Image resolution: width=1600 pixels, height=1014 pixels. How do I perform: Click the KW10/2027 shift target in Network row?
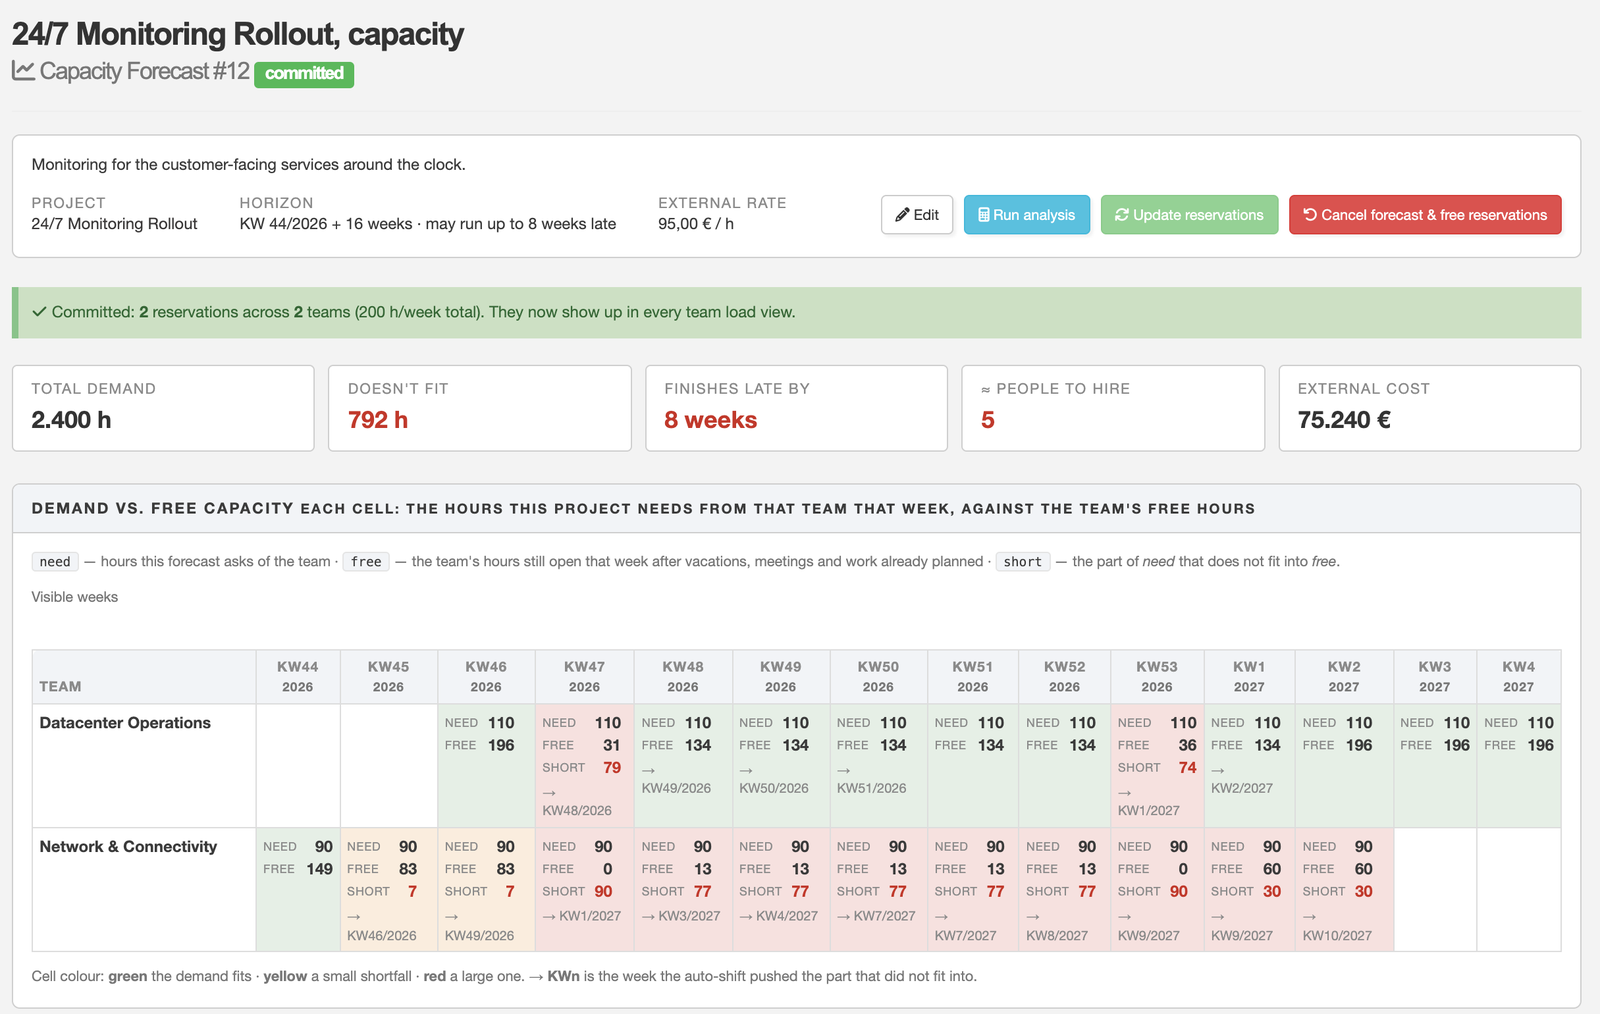coord(1337,936)
